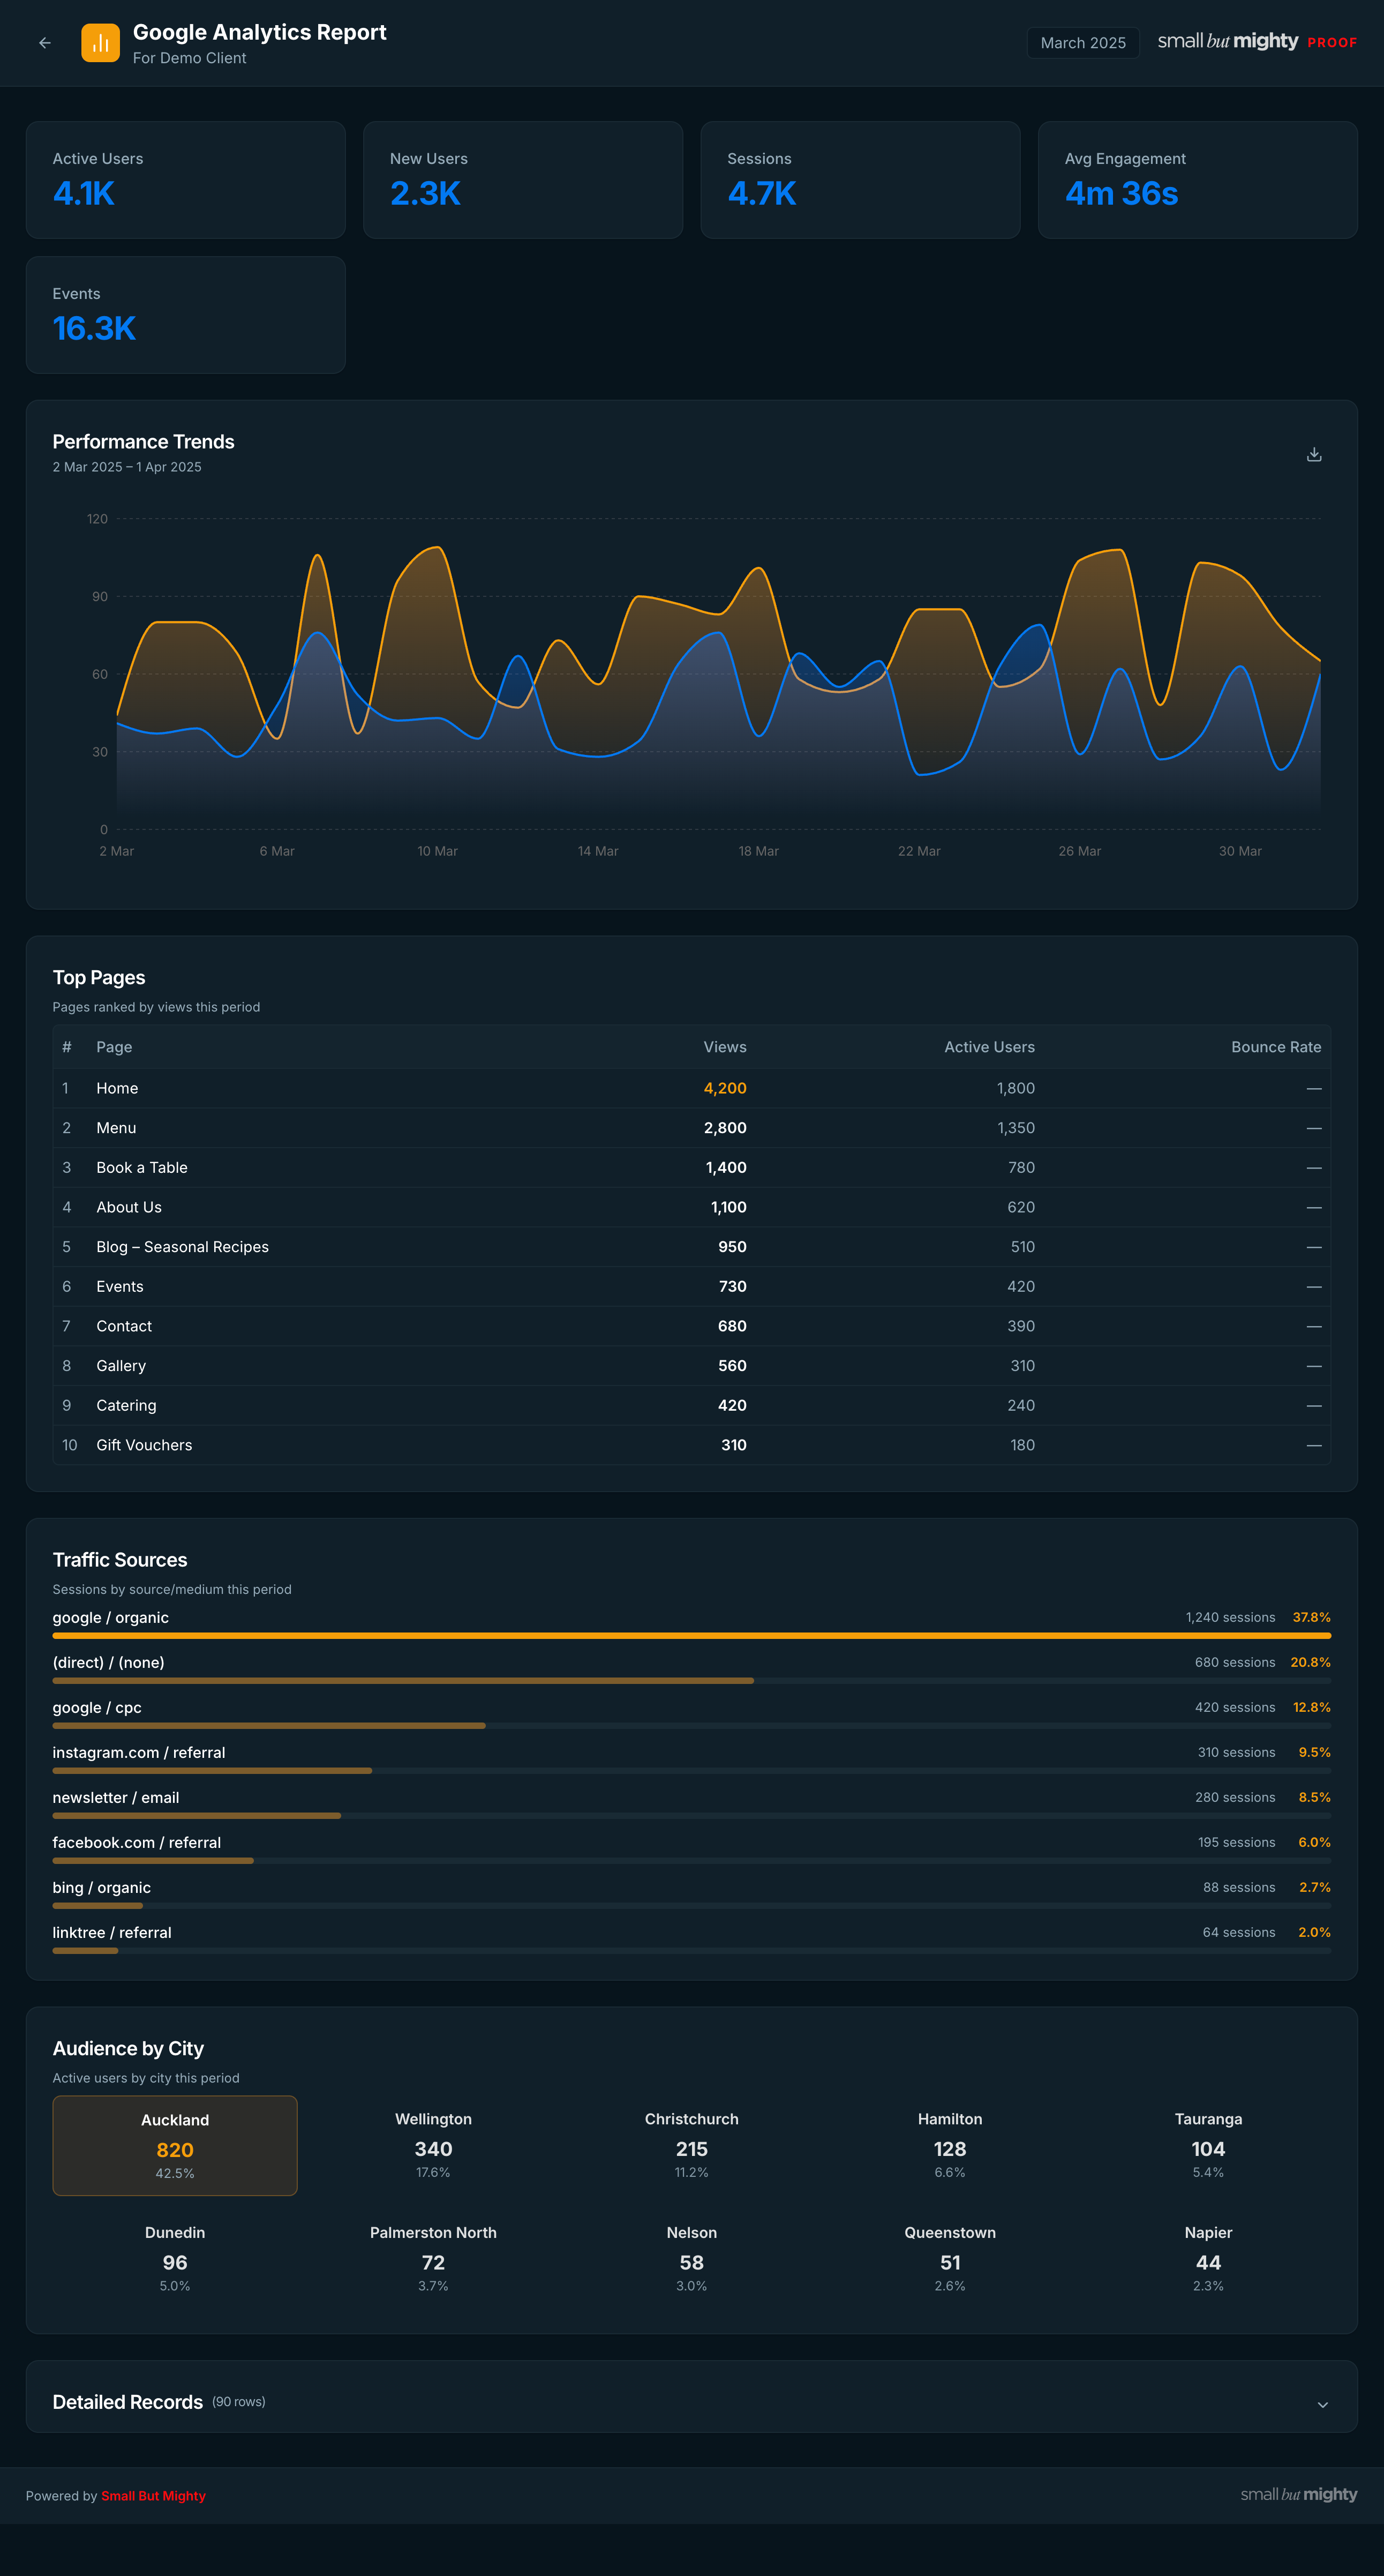Click the google / cpc progress bar
The width and height of the screenshot is (1384, 2576).
(692, 1726)
